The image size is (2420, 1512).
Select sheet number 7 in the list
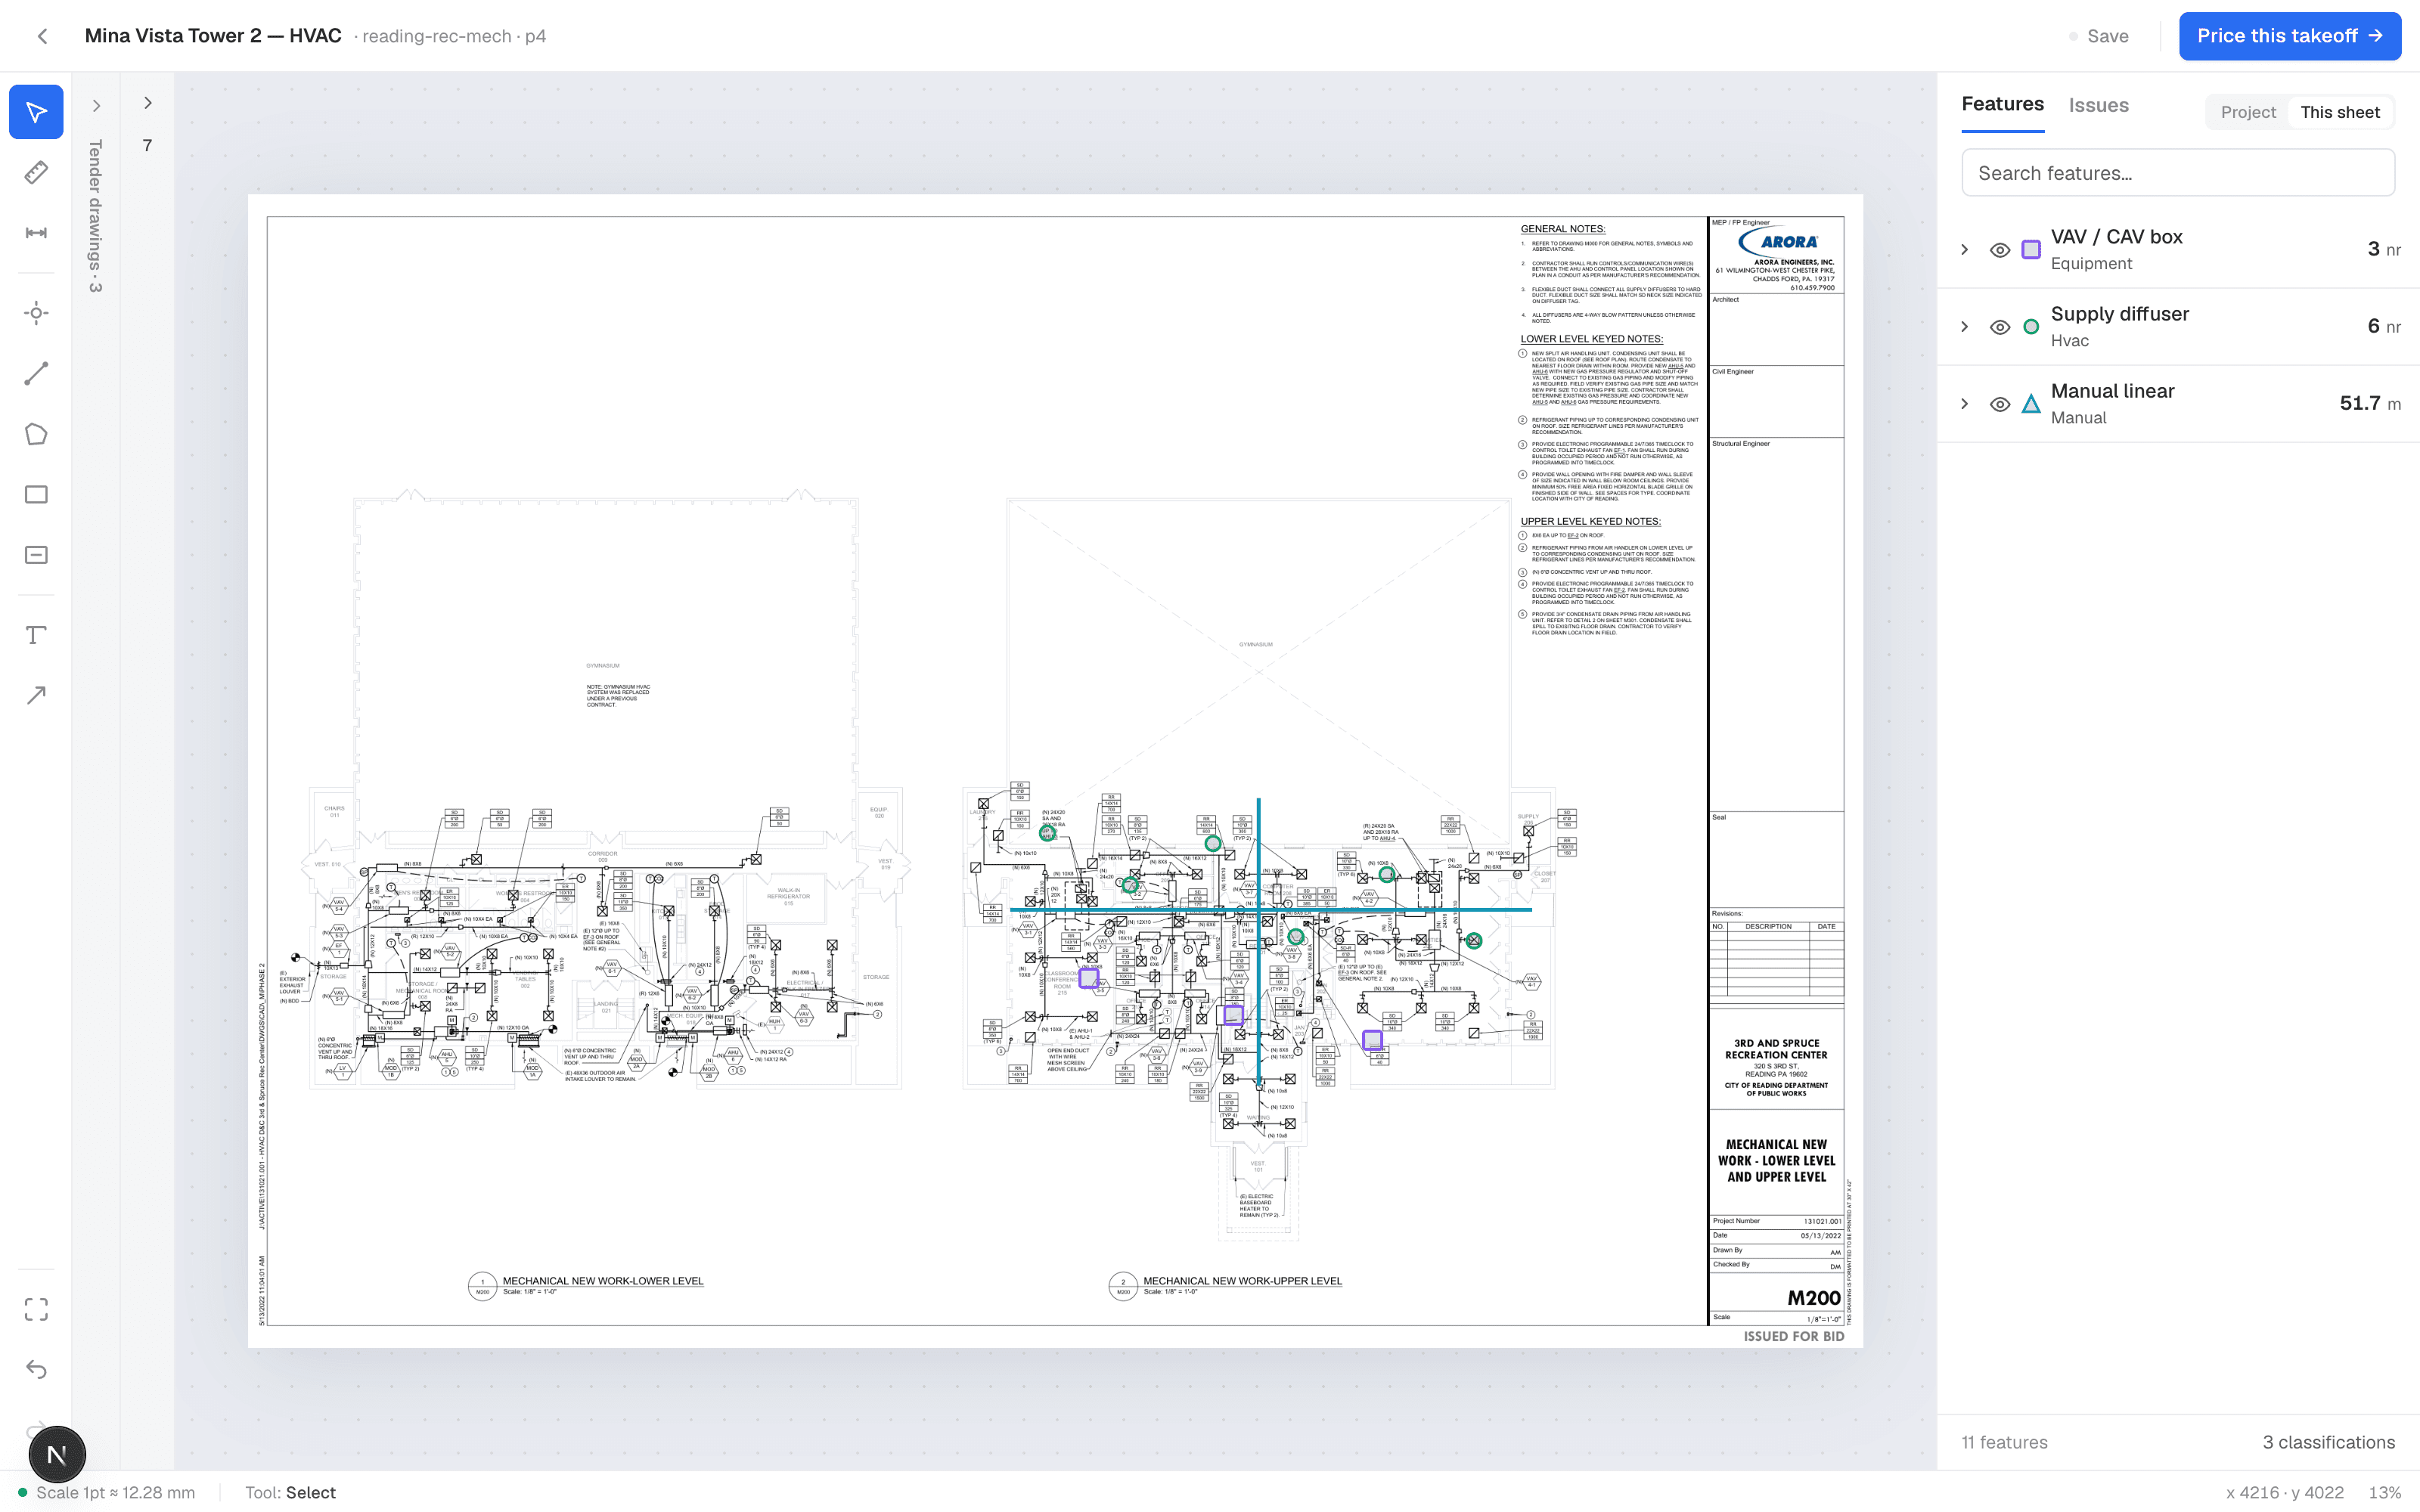click(147, 146)
